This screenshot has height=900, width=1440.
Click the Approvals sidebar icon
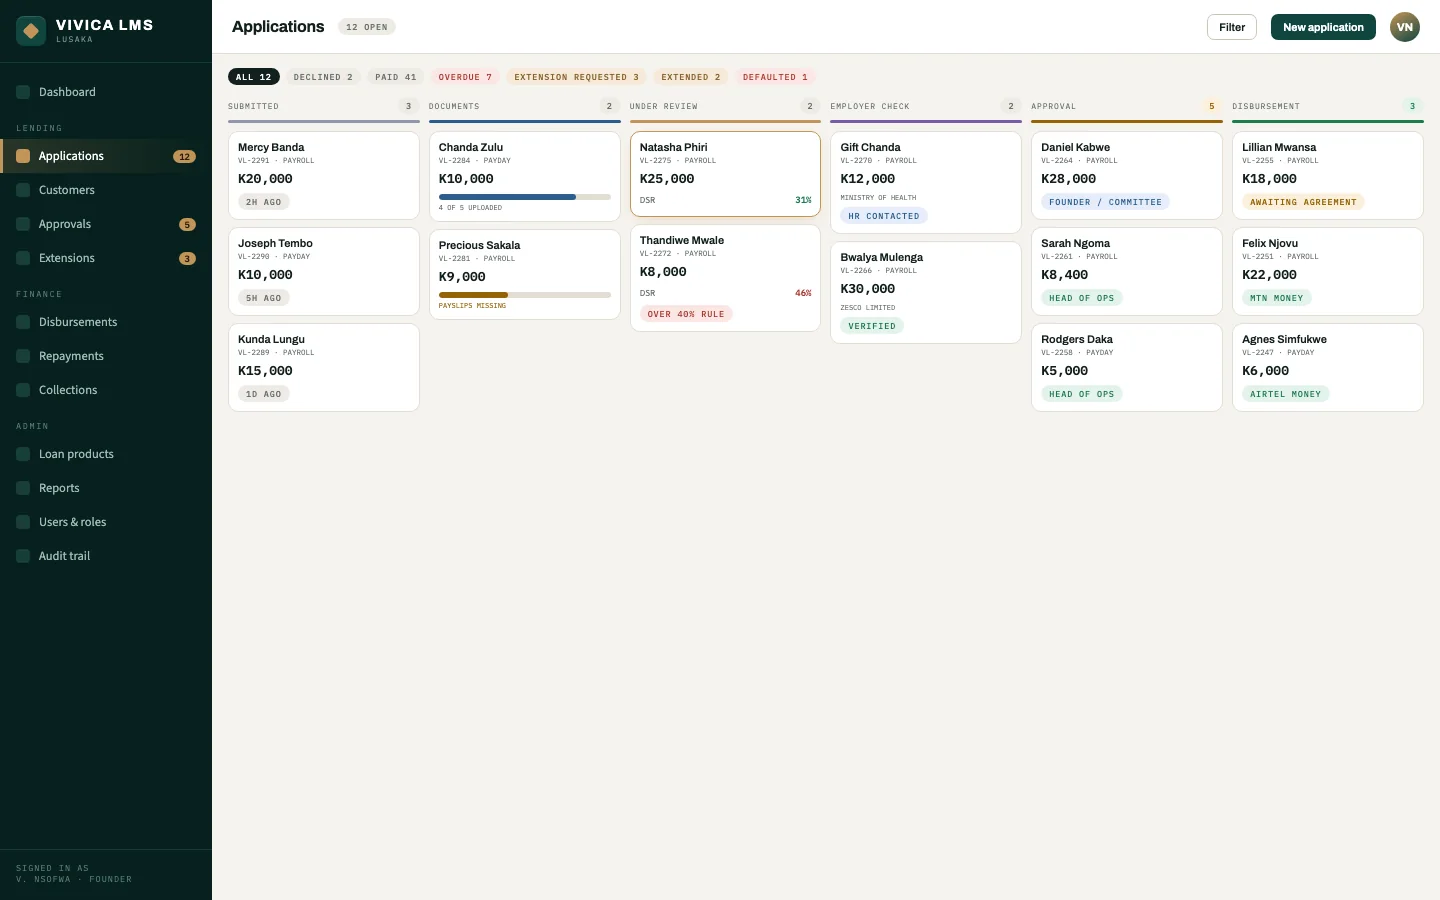[x=23, y=224]
